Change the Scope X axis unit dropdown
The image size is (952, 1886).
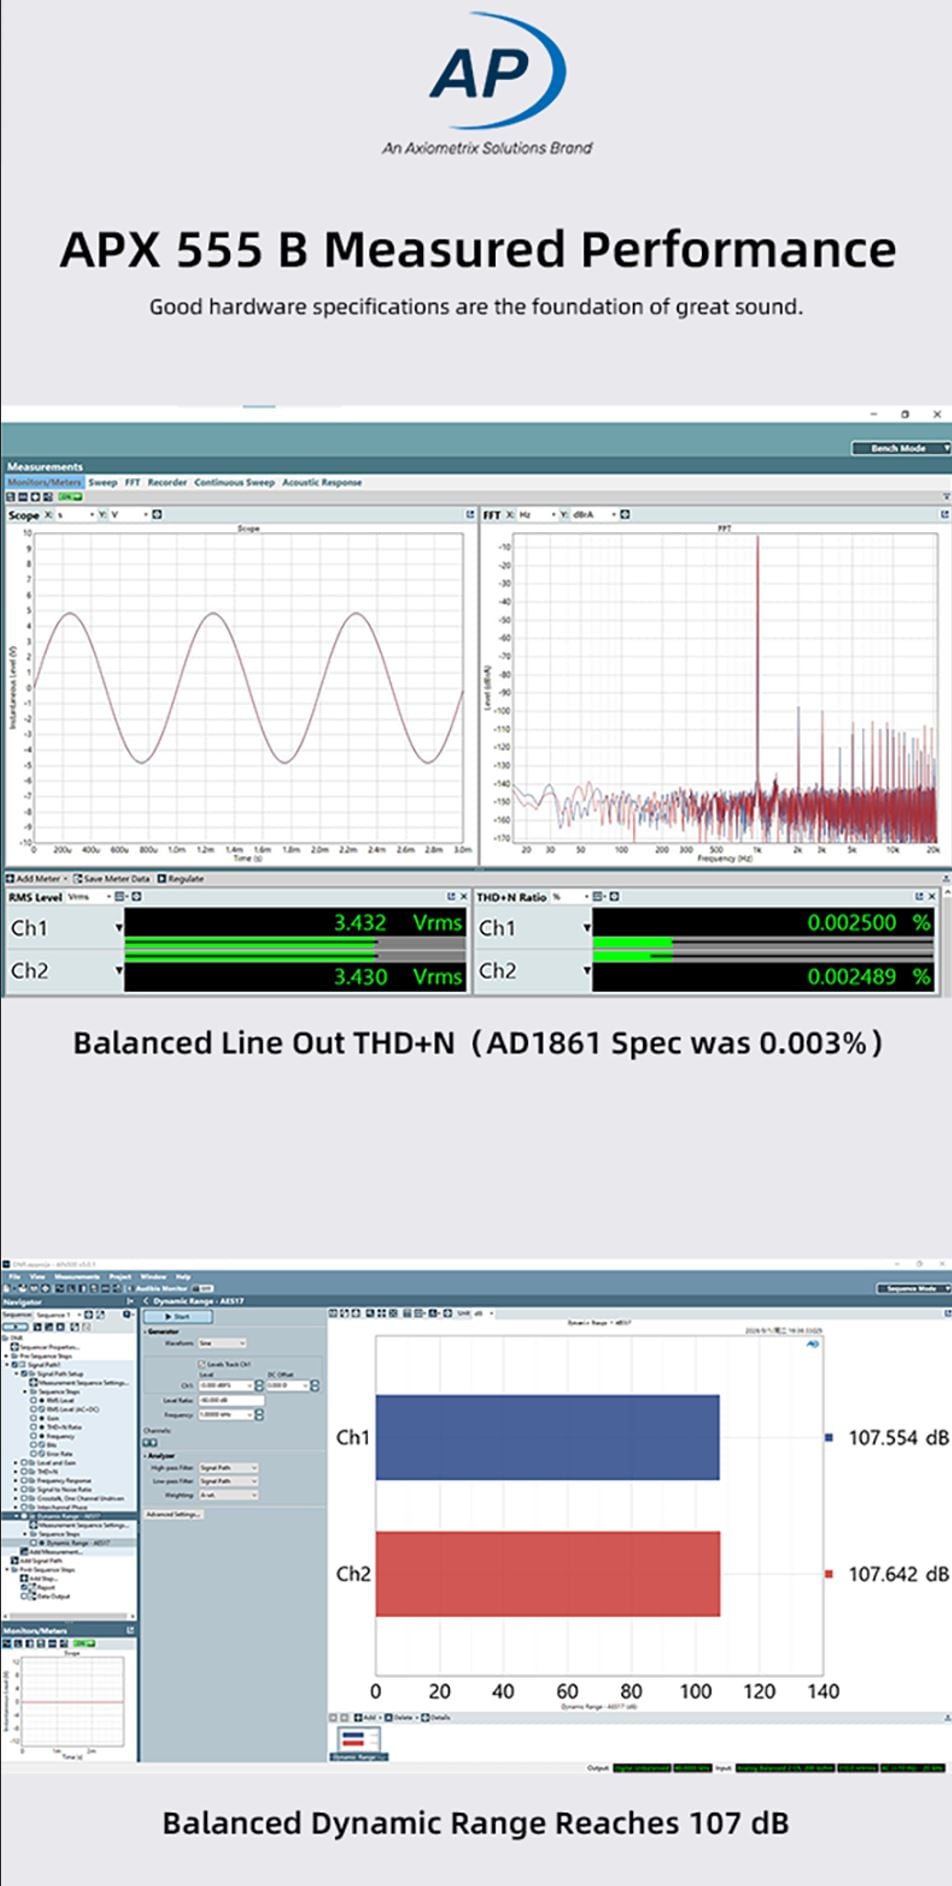[x=75, y=515]
